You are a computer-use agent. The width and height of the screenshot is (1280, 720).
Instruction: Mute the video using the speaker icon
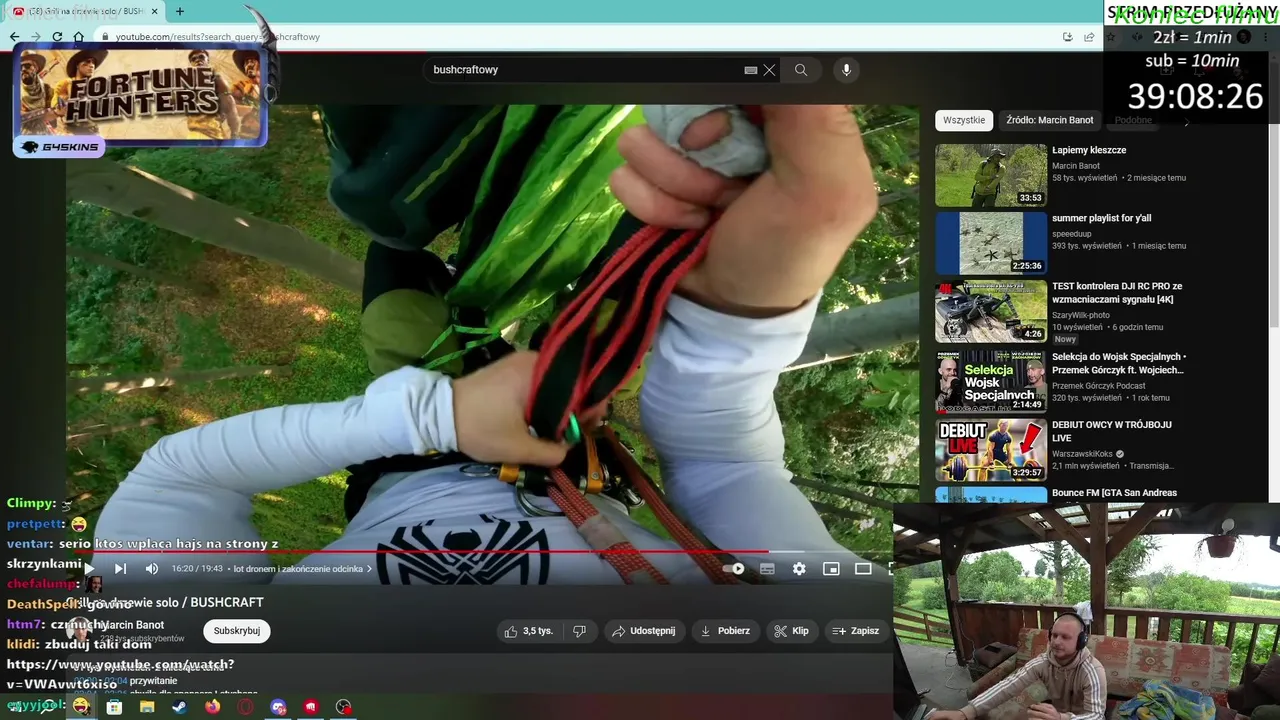(x=152, y=569)
